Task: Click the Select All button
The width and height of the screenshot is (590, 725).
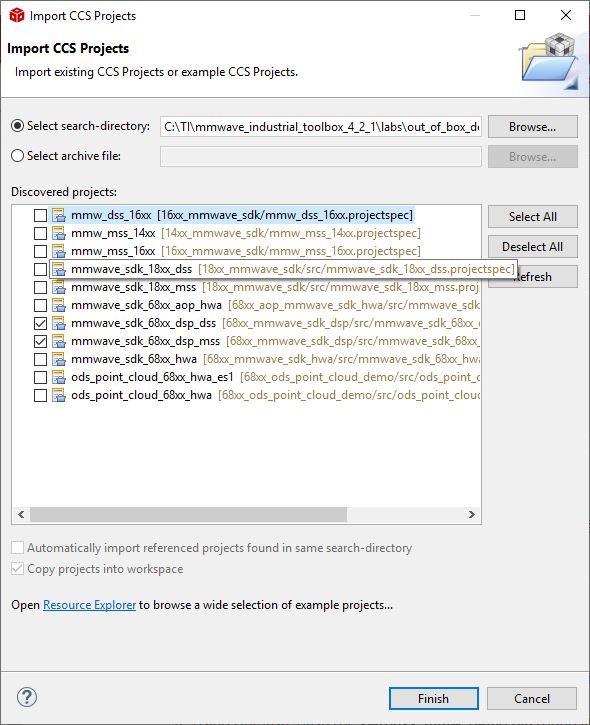Action: (533, 216)
